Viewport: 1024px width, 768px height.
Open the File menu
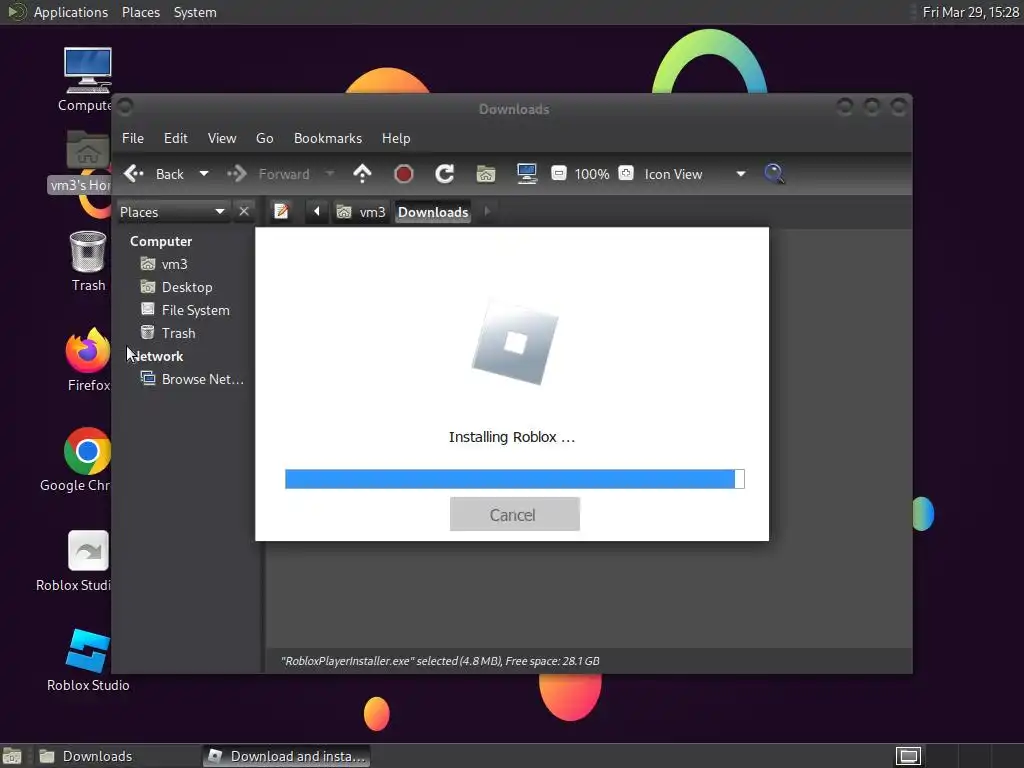tap(133, 138)
